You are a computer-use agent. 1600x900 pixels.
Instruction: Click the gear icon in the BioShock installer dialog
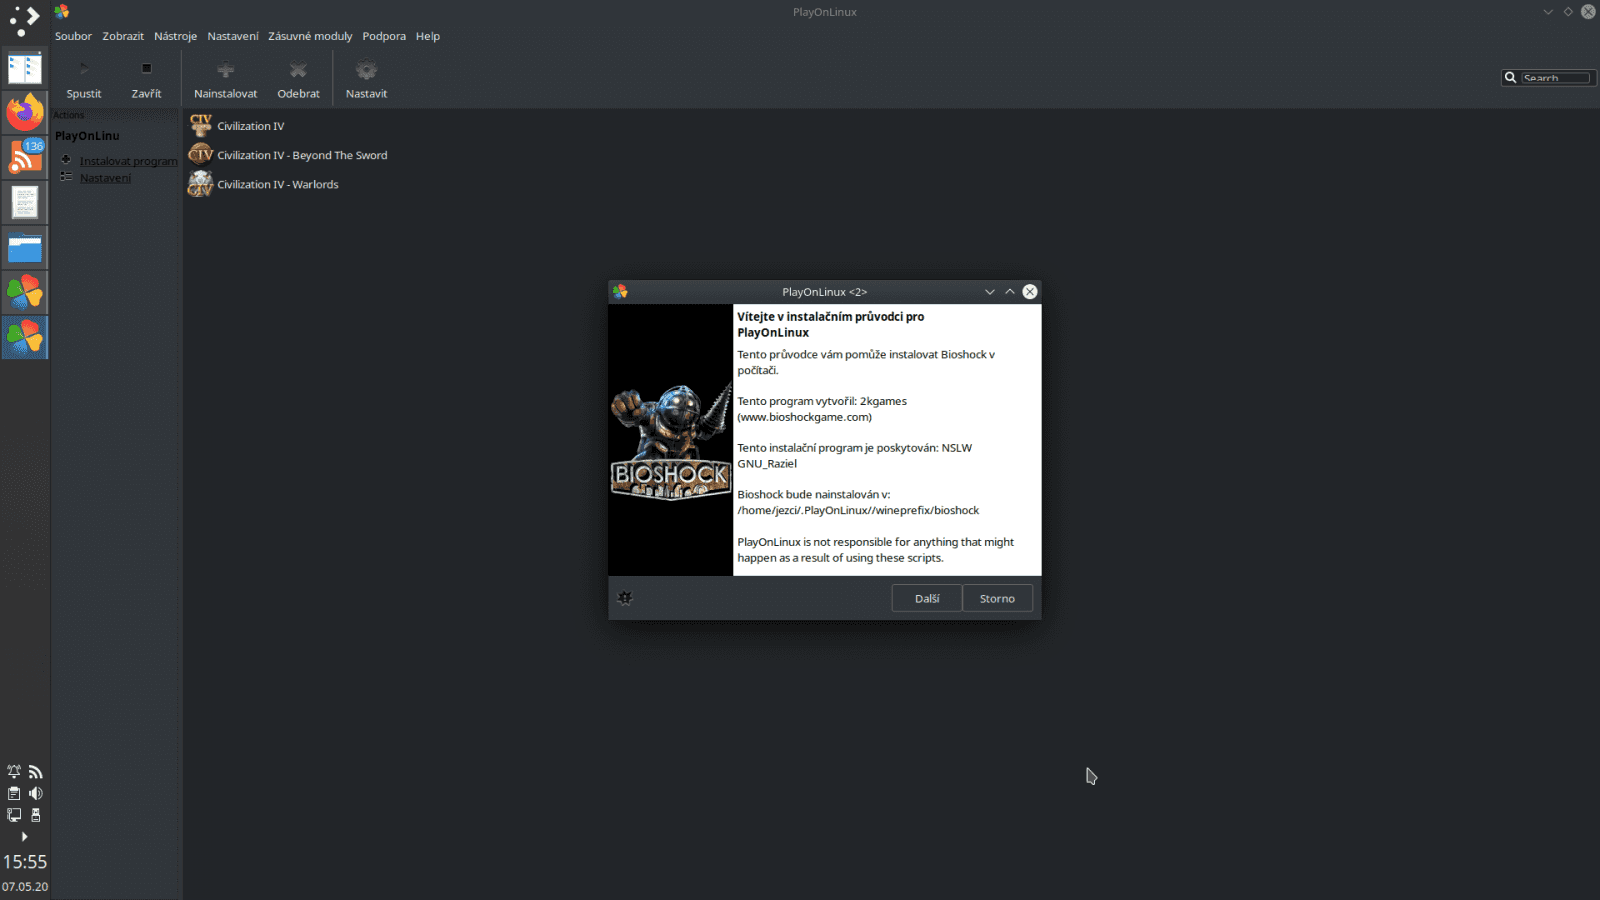[x=625, y=597]
